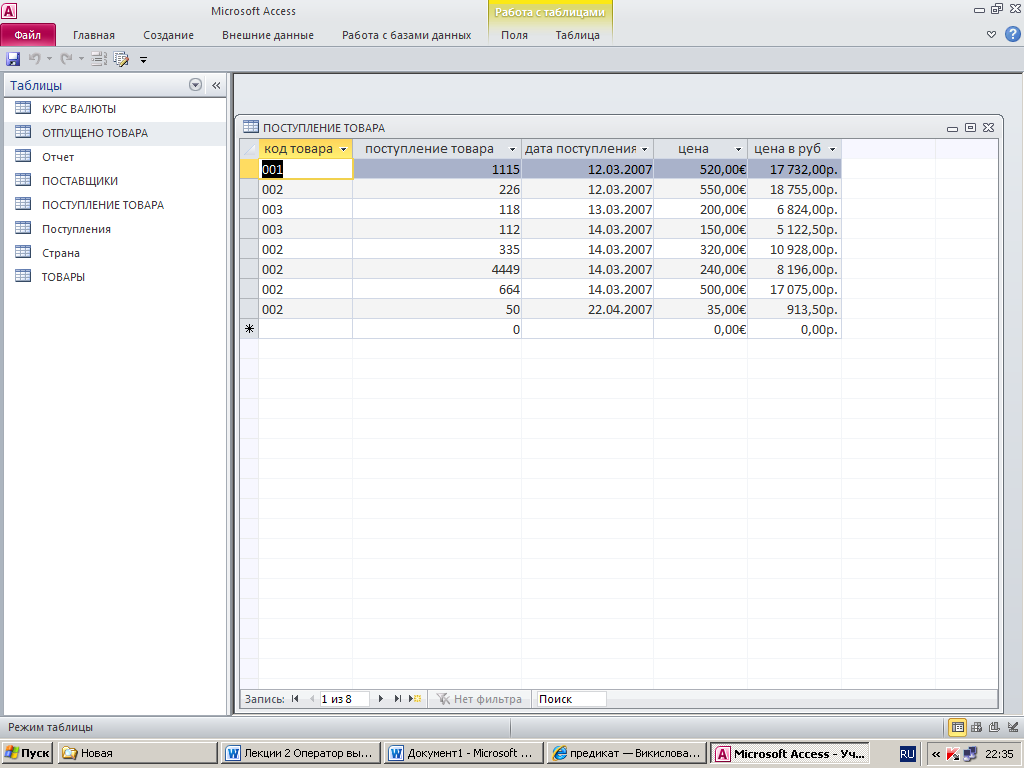Click the Undo arrow in quick access toolbar
Image resolution: width=1024 pixels, height=768 pixels.
pyautogui.click(x=35, y=59)
